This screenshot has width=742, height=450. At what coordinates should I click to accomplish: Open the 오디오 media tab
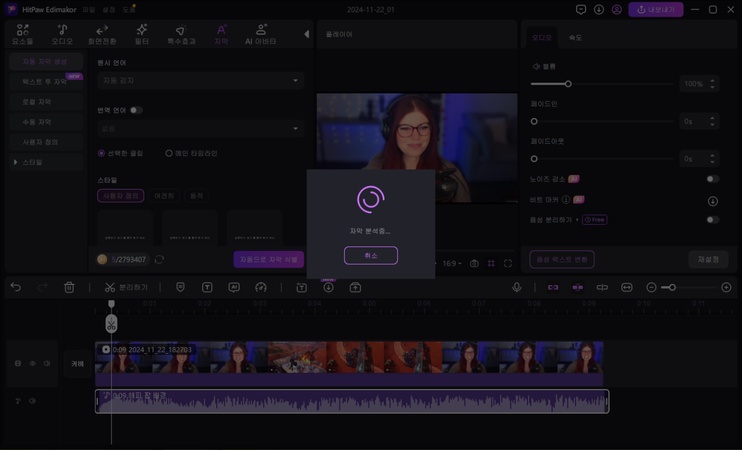tap(62, 35)
